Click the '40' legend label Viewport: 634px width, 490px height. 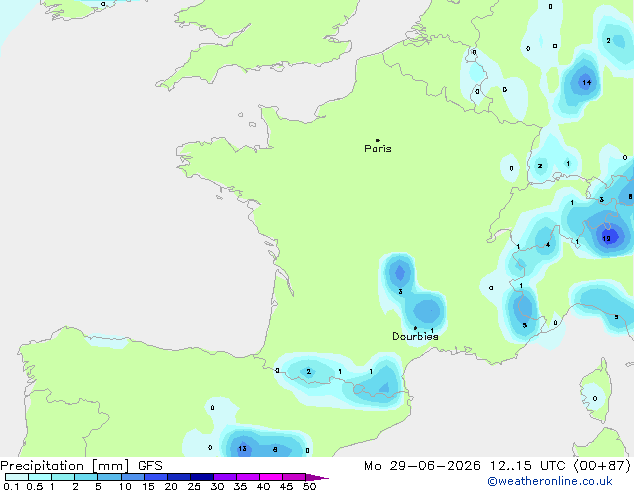click(x=263, y=486)
